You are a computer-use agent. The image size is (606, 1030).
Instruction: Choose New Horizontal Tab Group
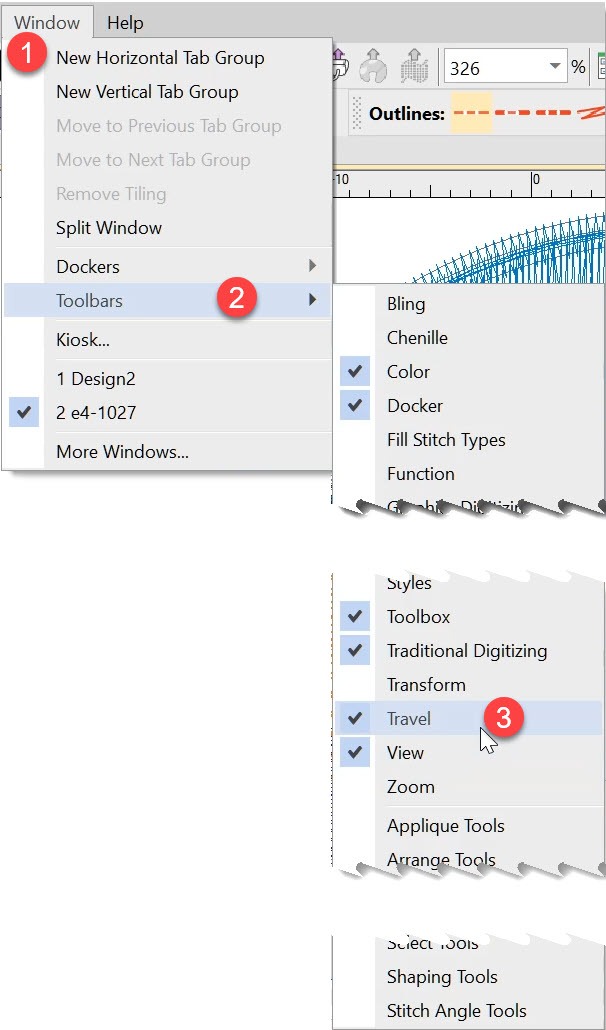tap(160, 58)
